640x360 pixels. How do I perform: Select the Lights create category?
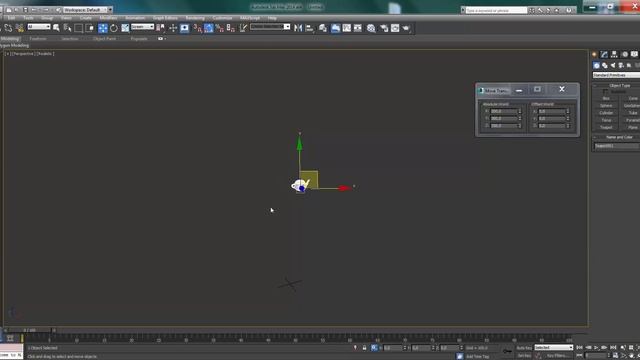613,65
